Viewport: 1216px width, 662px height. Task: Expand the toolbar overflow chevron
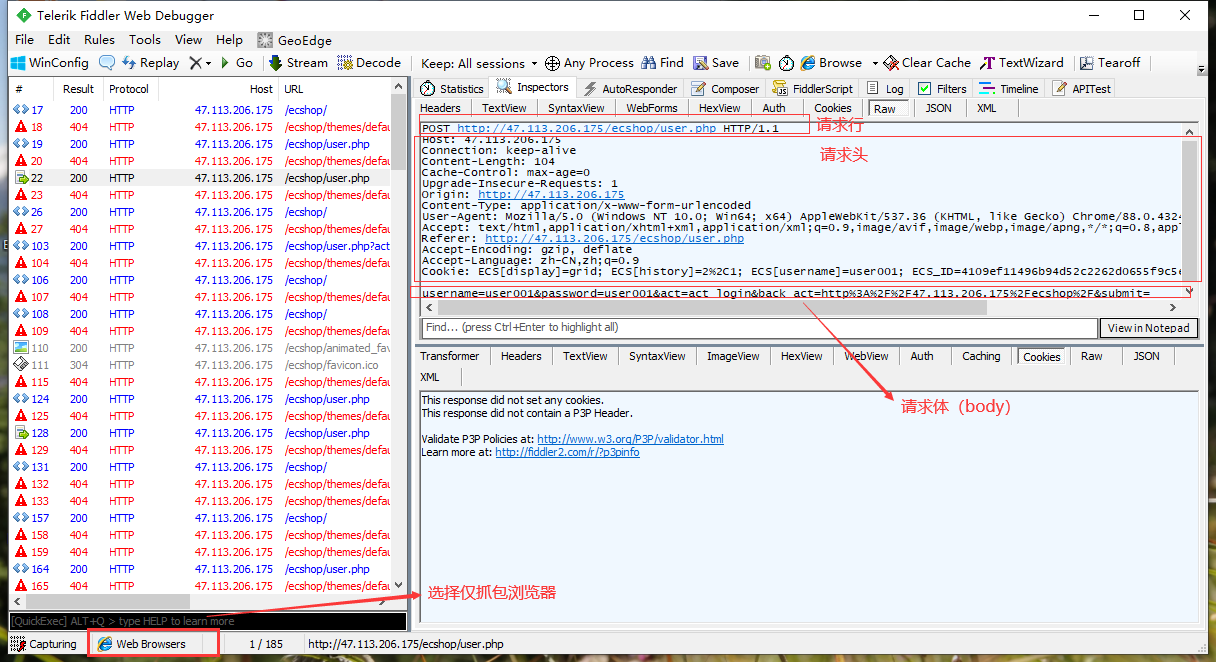click(x=1200, y=68)
